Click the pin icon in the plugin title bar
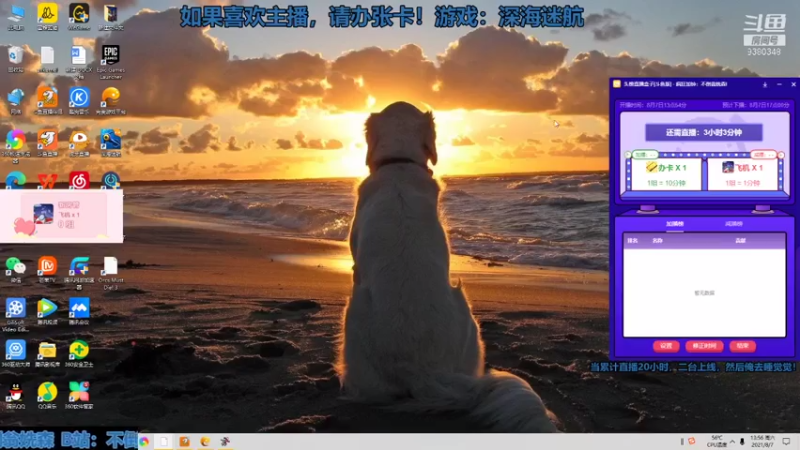 [765, 84]
